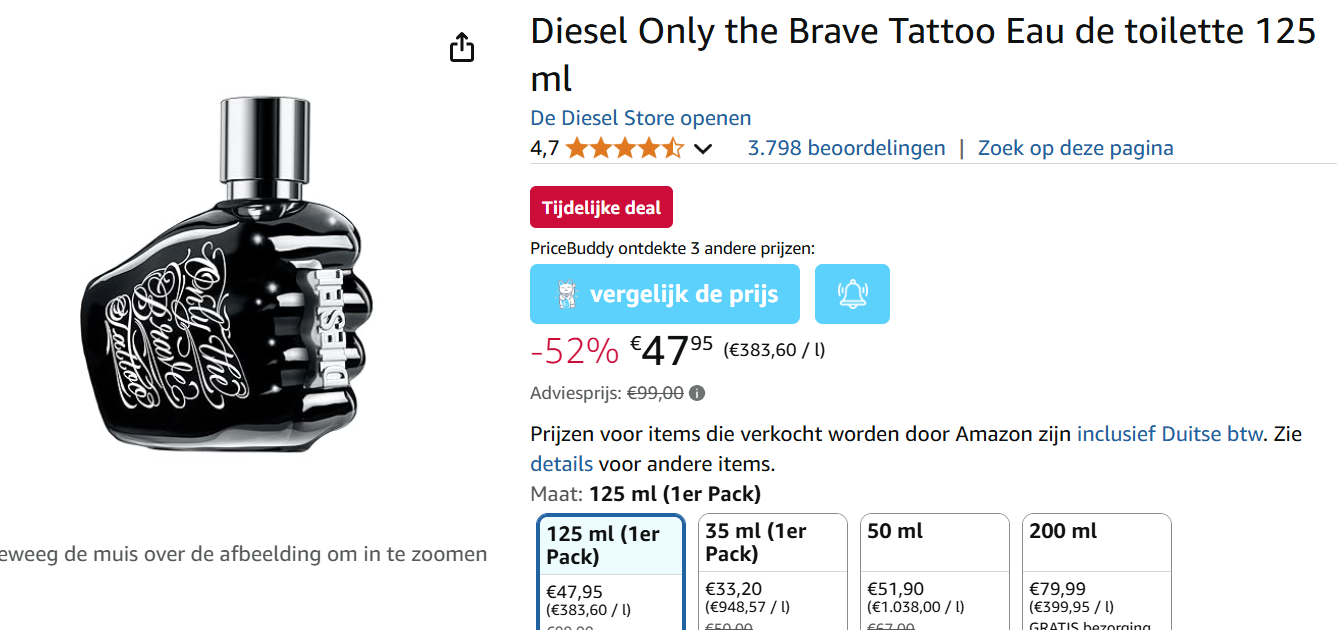The height and width of the screenshot is (630, 1337).
Task: Open the inclusief Duitse btw link
Action: tap(1168, 433)
